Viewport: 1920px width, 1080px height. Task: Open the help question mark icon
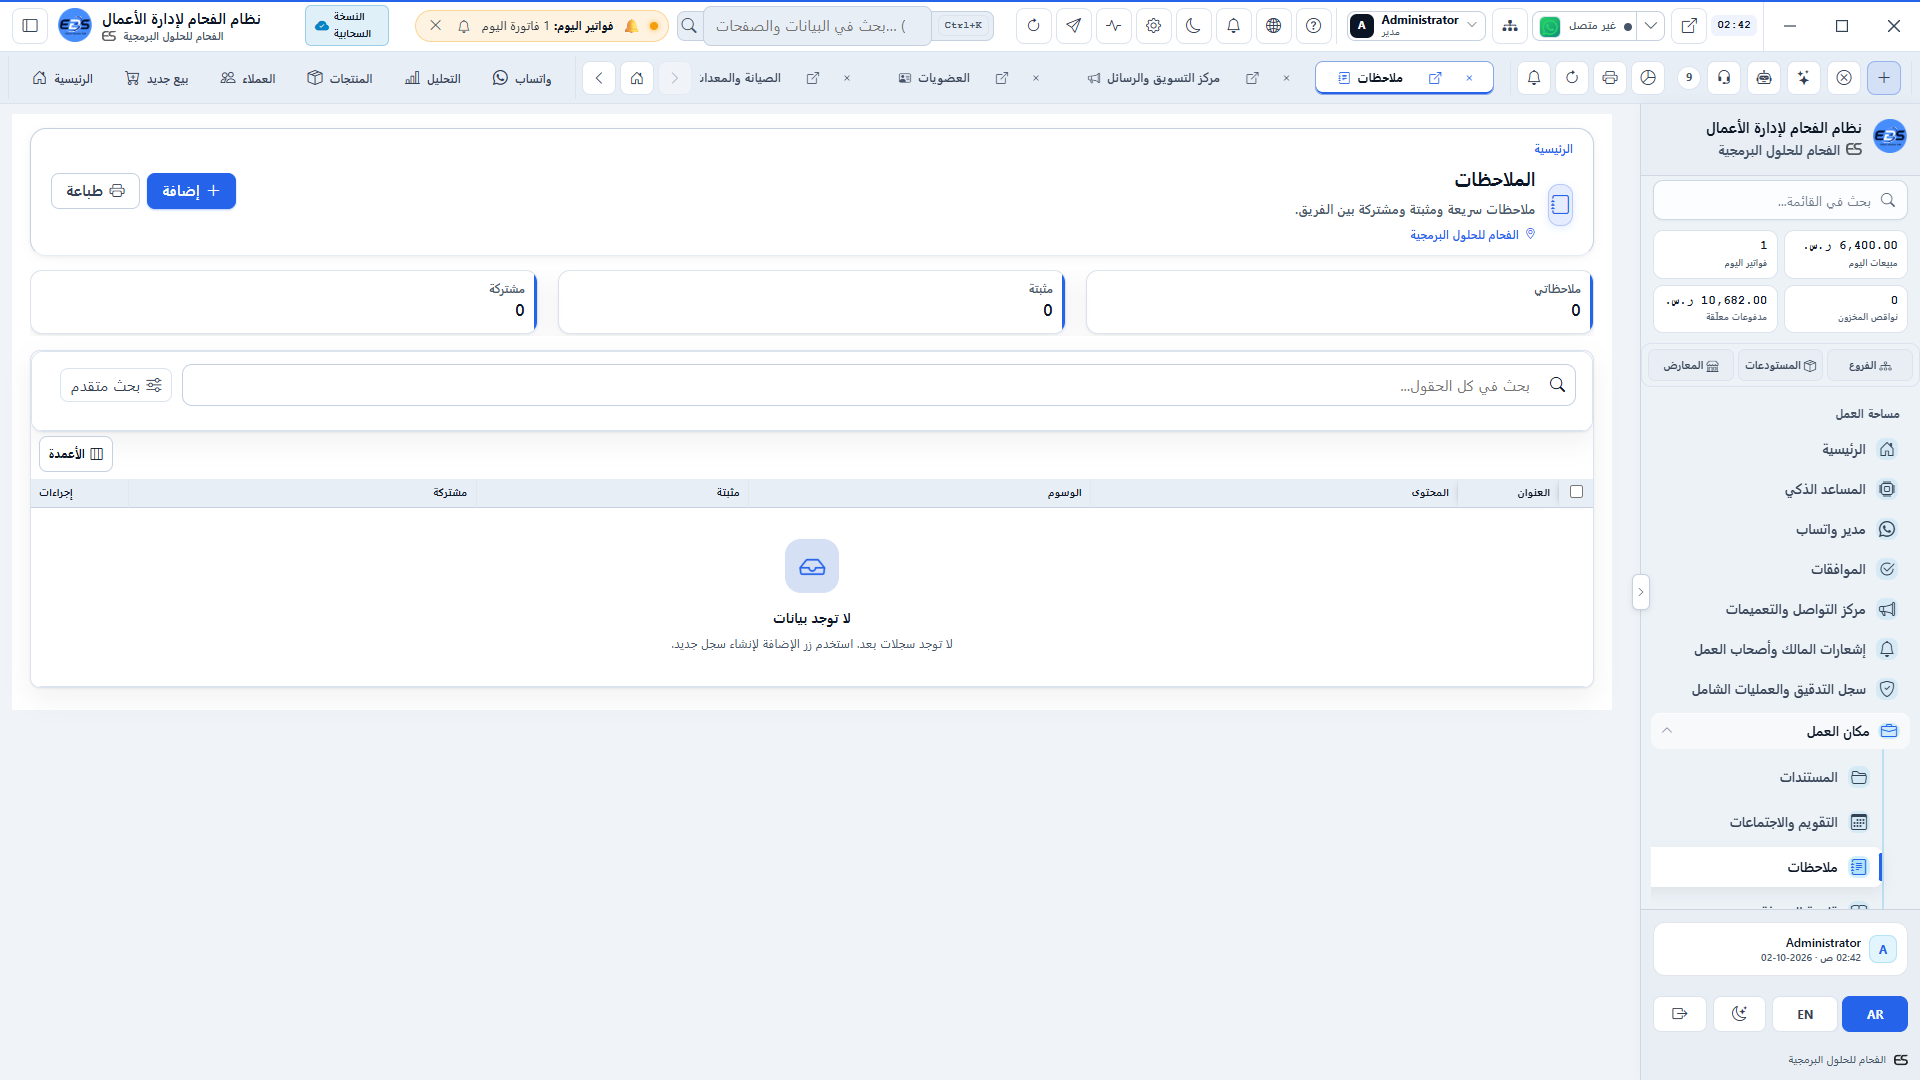tap(1314, 26)
